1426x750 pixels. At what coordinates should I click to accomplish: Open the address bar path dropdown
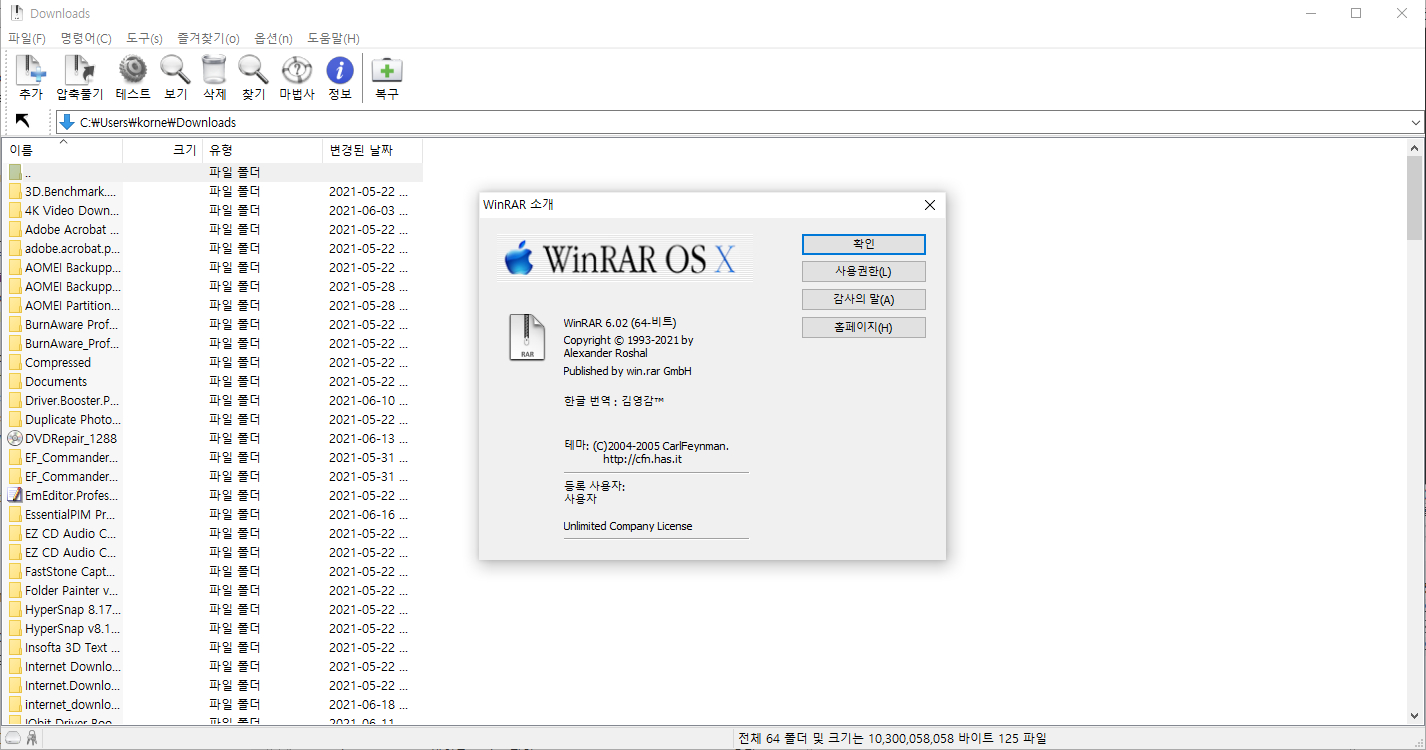[1415, 122]
